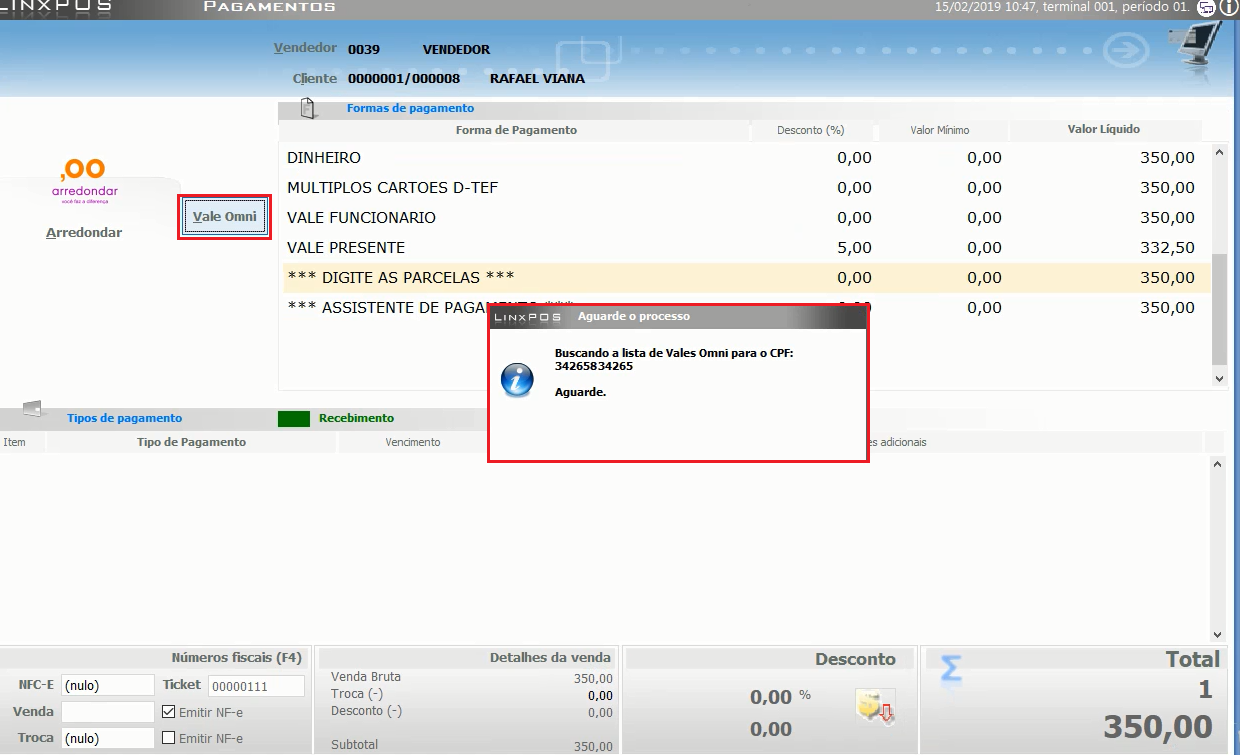This screenshot has width=1240, height=755.
Task: Click the discount percent value 0,00 %
Action: [x=780, y=697]
